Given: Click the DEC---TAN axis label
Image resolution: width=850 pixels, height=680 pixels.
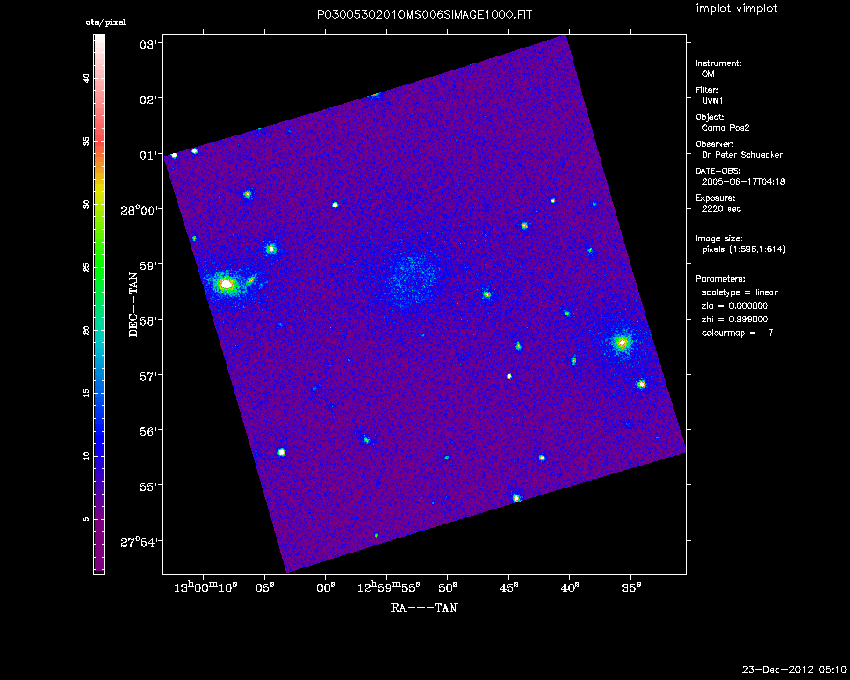Looking at the screenshot, I should [x=132, y=303].
